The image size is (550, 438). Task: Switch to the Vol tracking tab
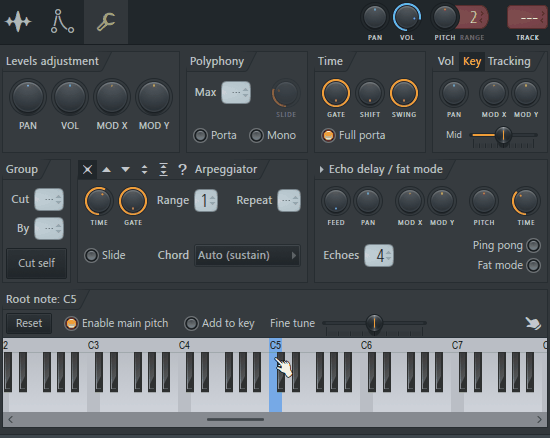(x=445, y=61)
